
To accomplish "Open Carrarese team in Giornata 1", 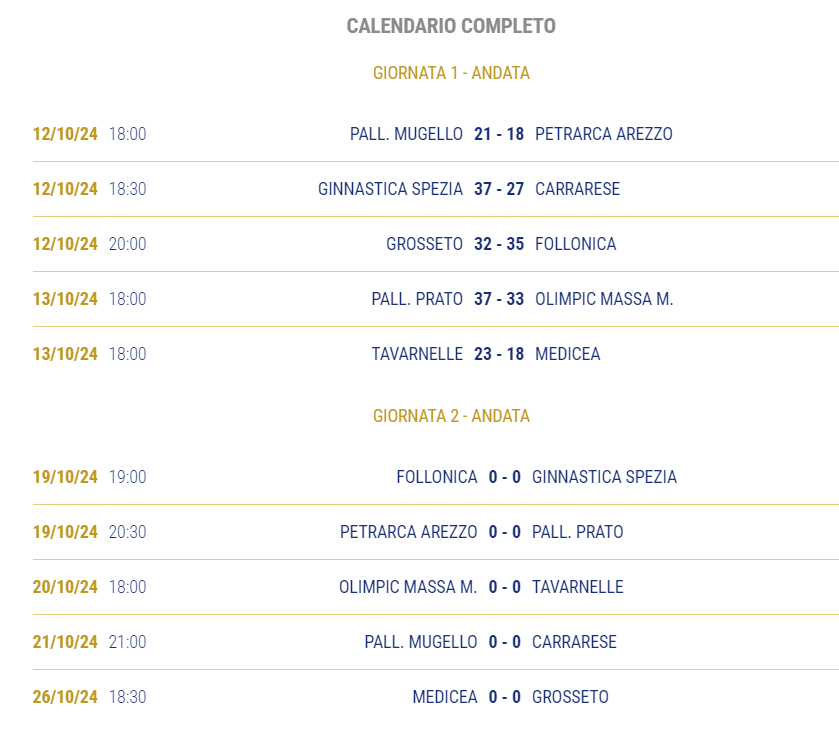I will 577,189.
